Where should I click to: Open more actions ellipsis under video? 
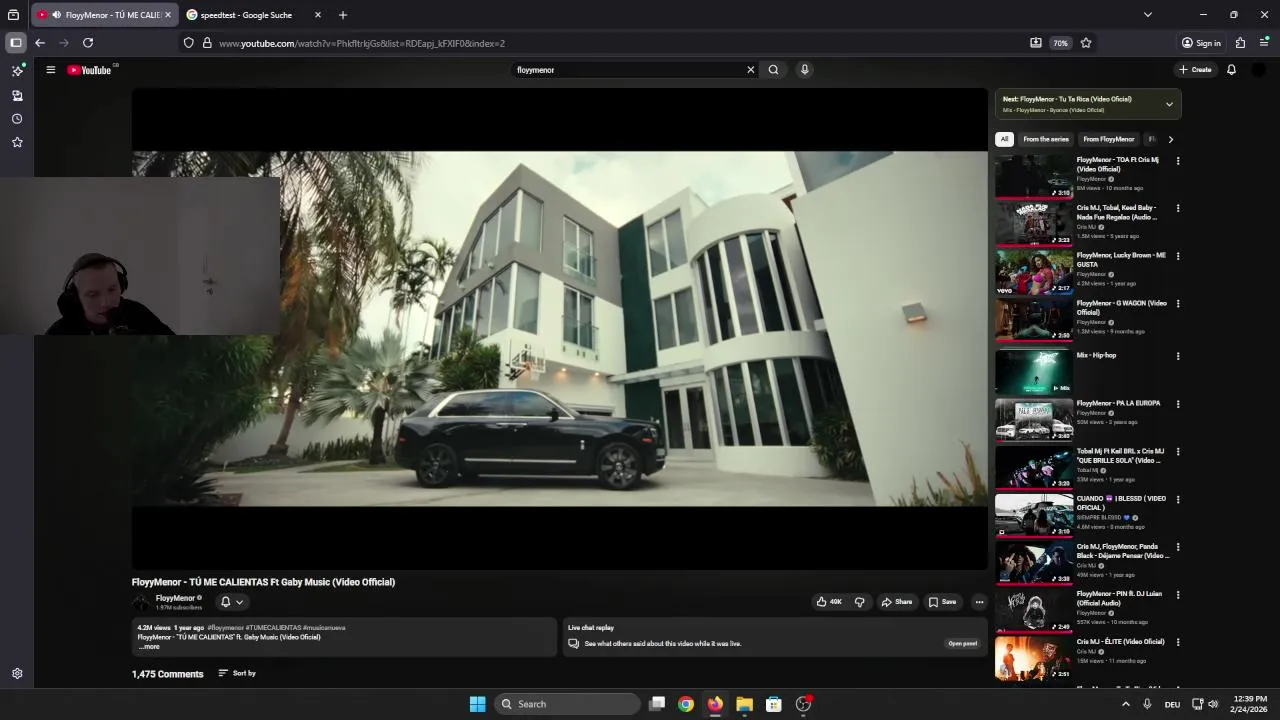979,602
